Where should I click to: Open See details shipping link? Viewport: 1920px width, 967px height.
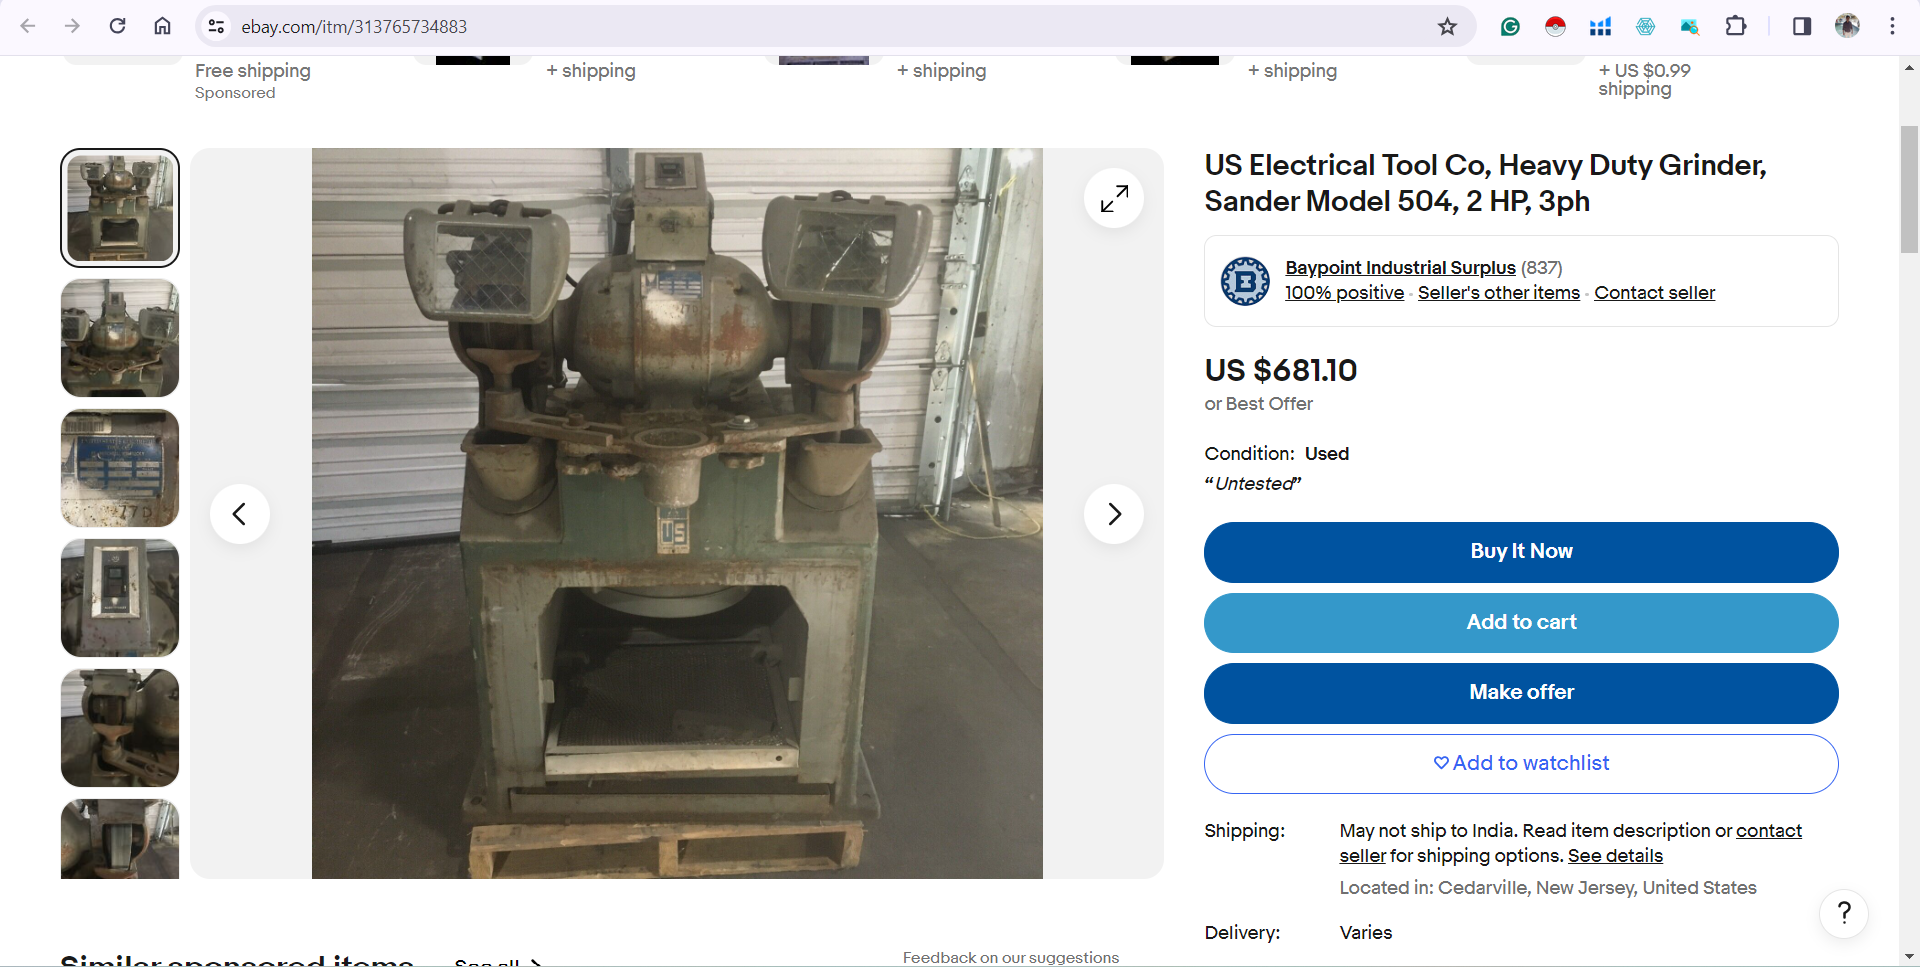point(1615,856)
